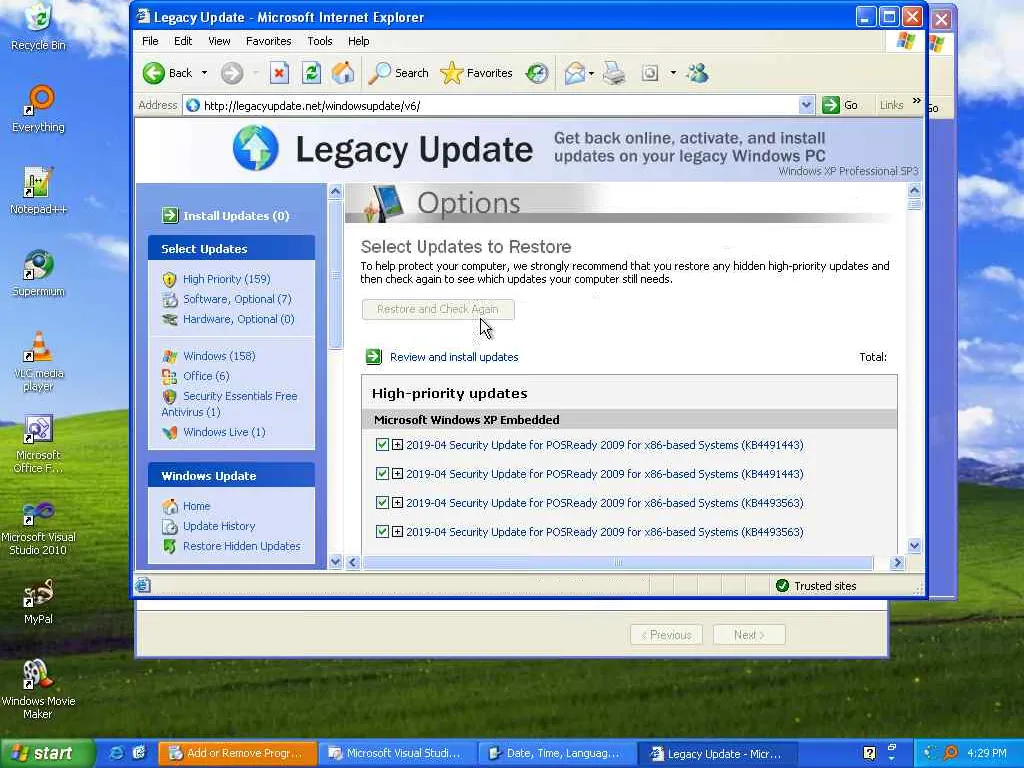Print the page with printer icon

pos(614,73)
